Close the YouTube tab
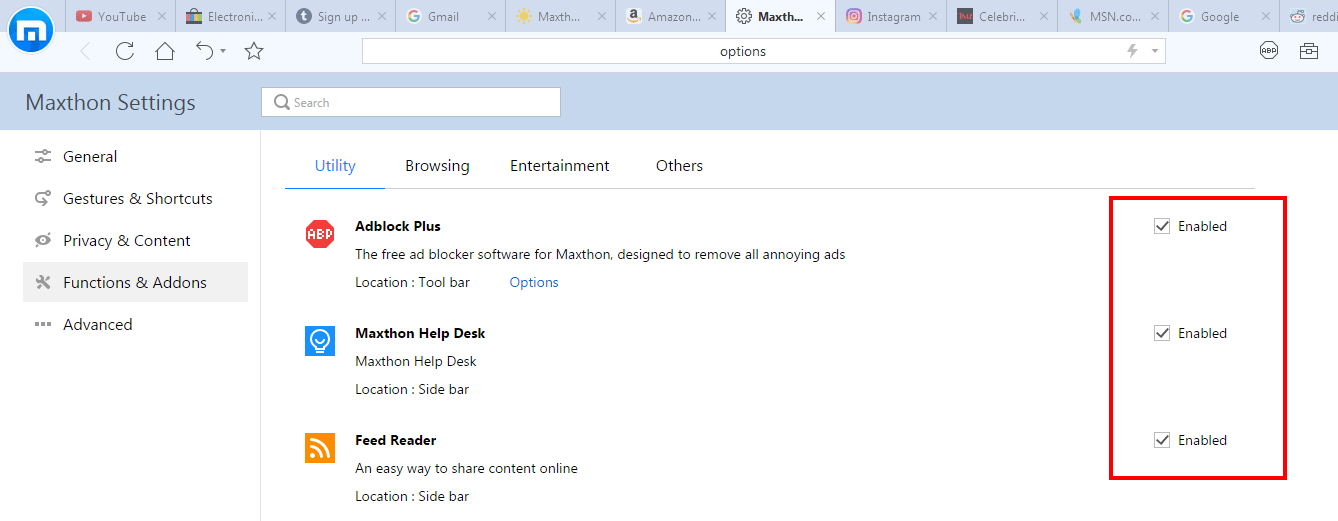Viewport: 1338px width, 521px height. 161,16
